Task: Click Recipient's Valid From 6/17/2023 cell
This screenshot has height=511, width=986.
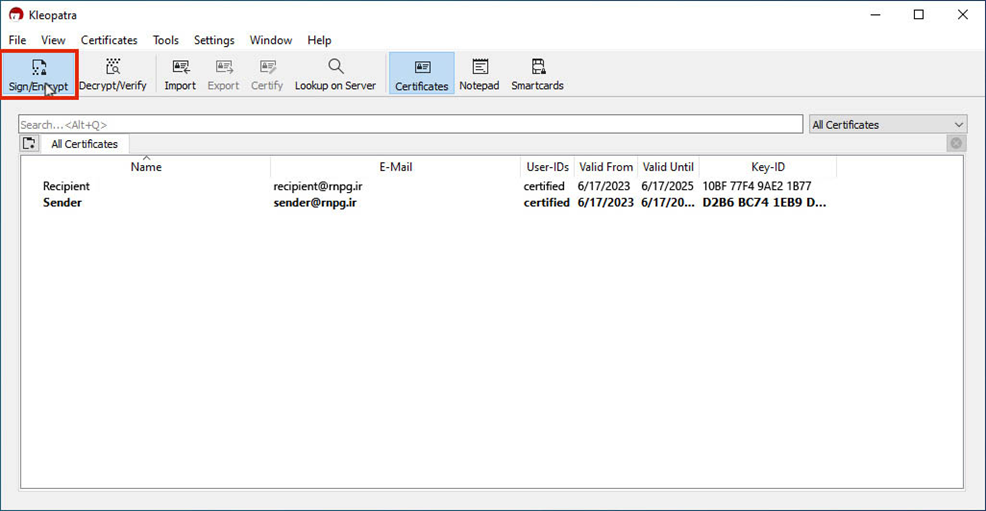Action: (604, 186)
